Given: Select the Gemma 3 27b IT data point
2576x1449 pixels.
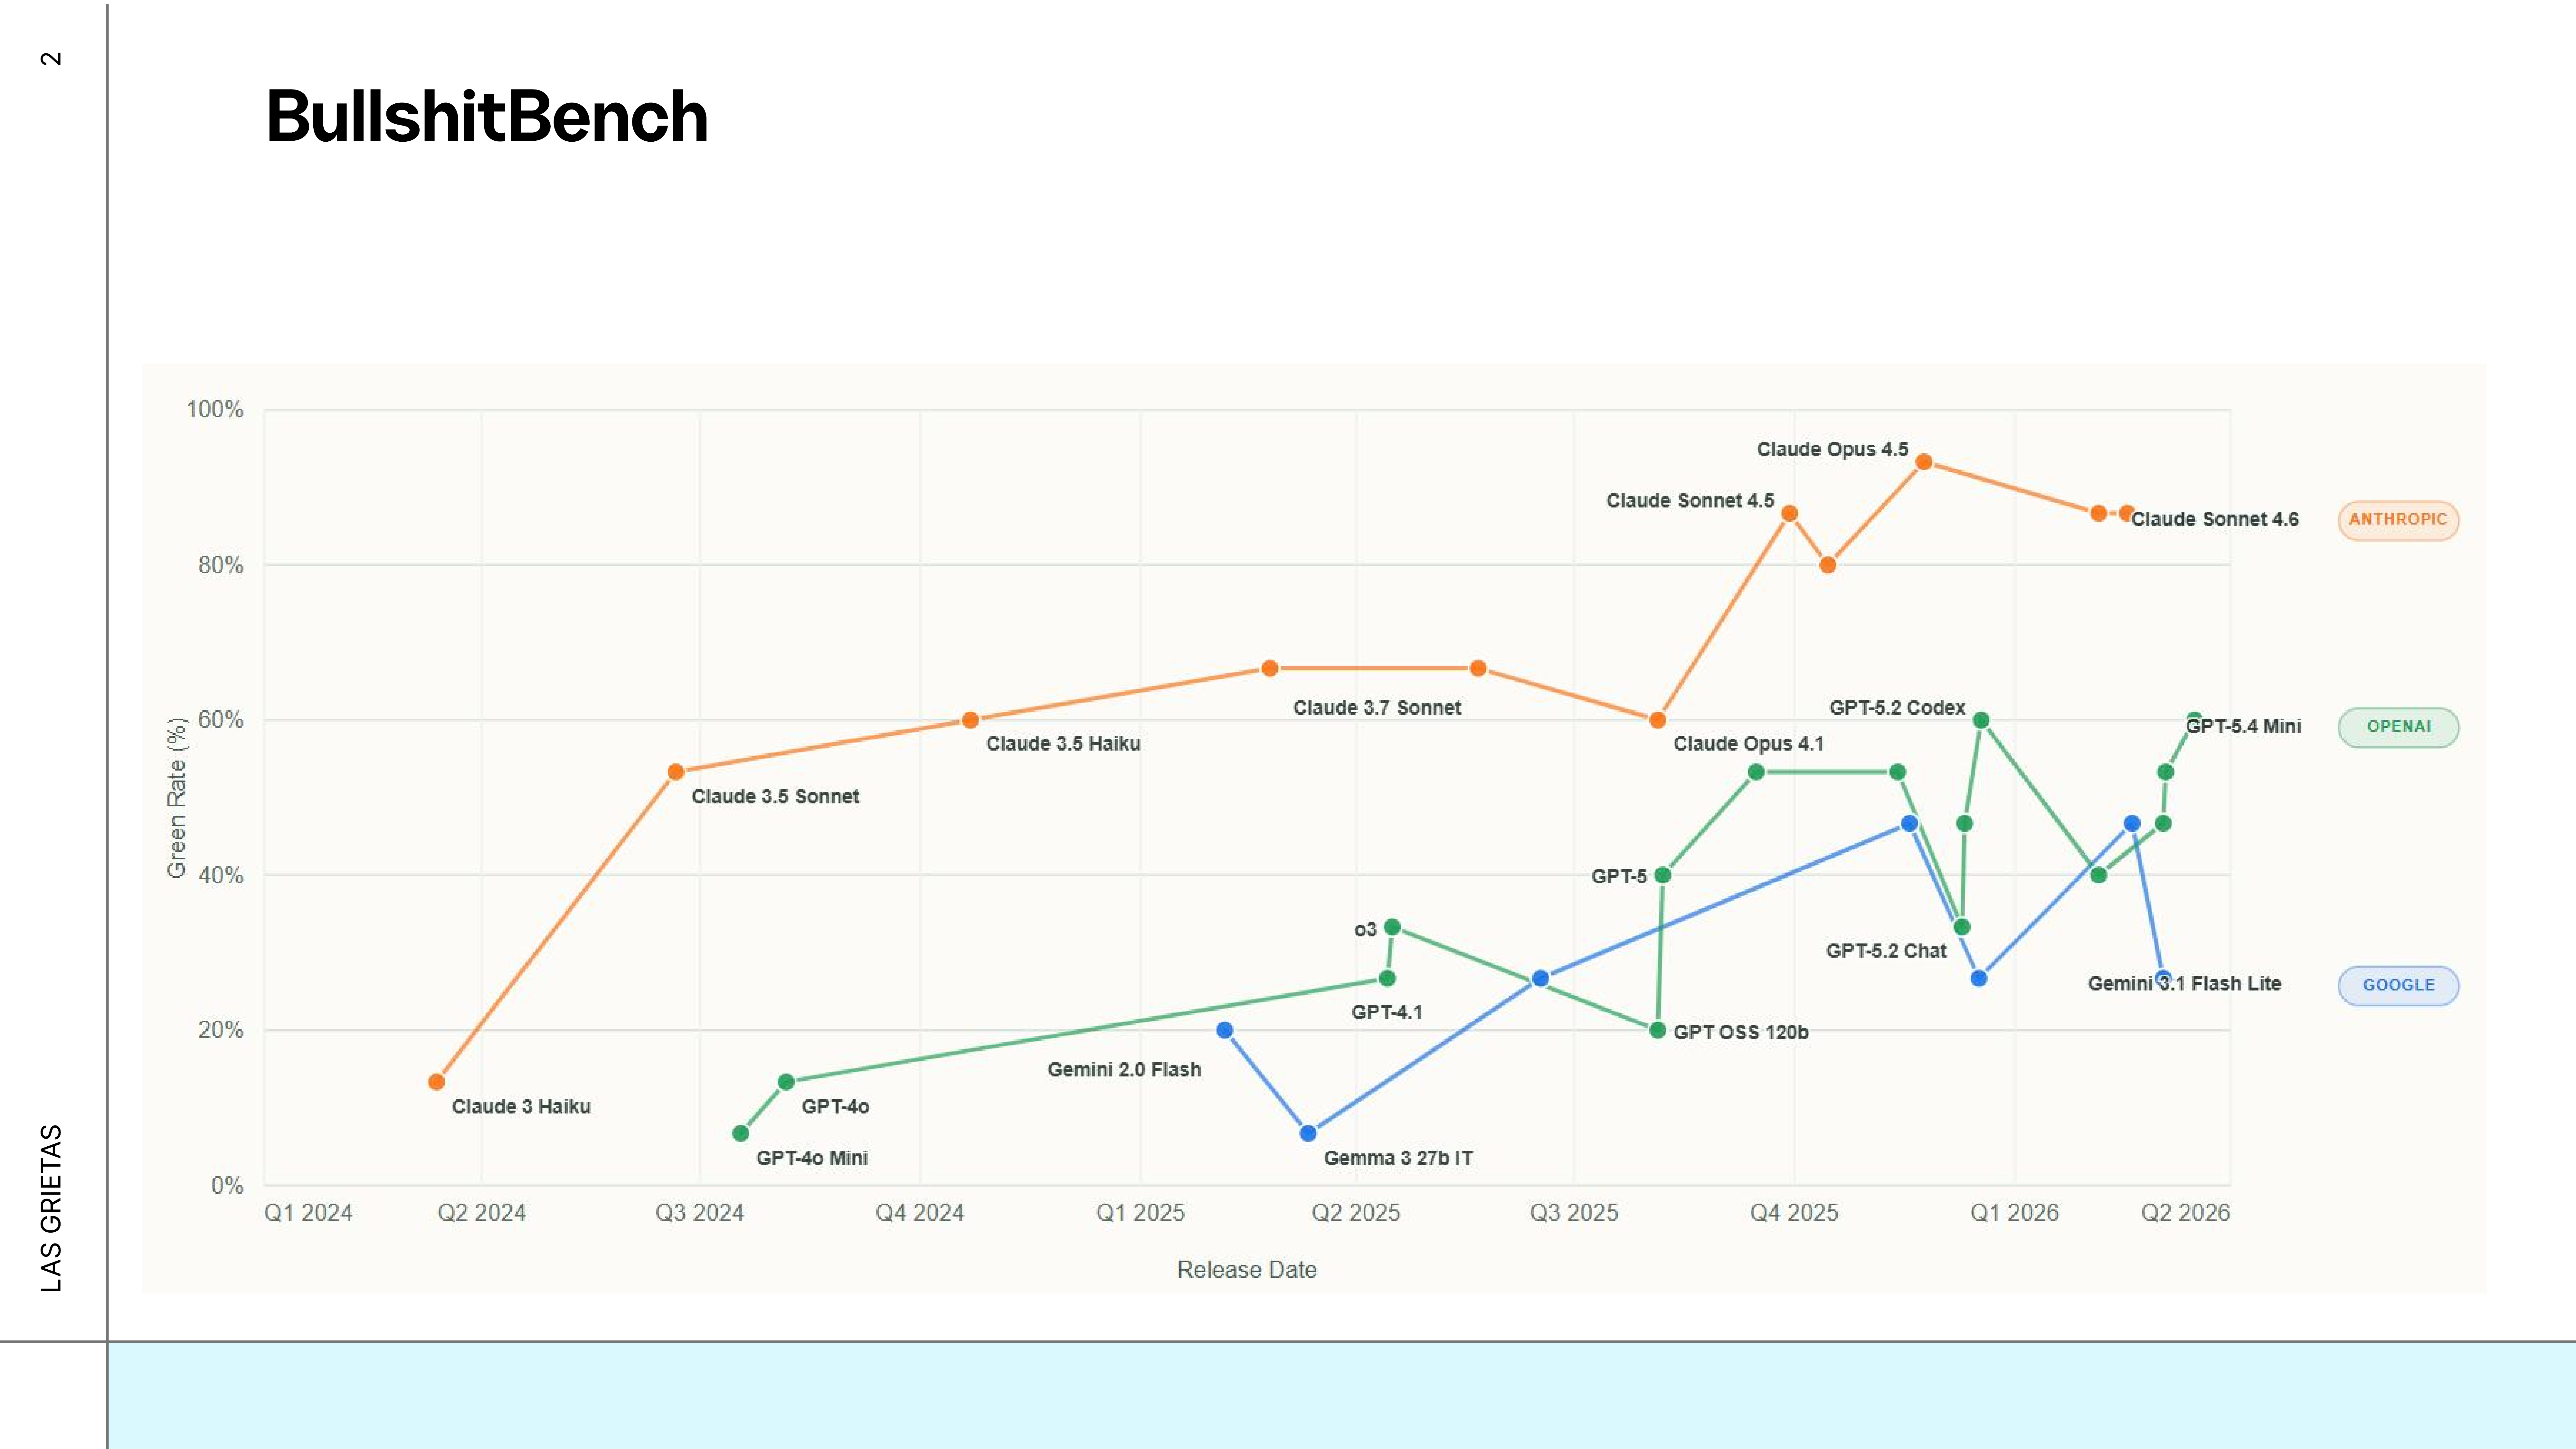Looking at the screenshot, I should [1308, 1133].
